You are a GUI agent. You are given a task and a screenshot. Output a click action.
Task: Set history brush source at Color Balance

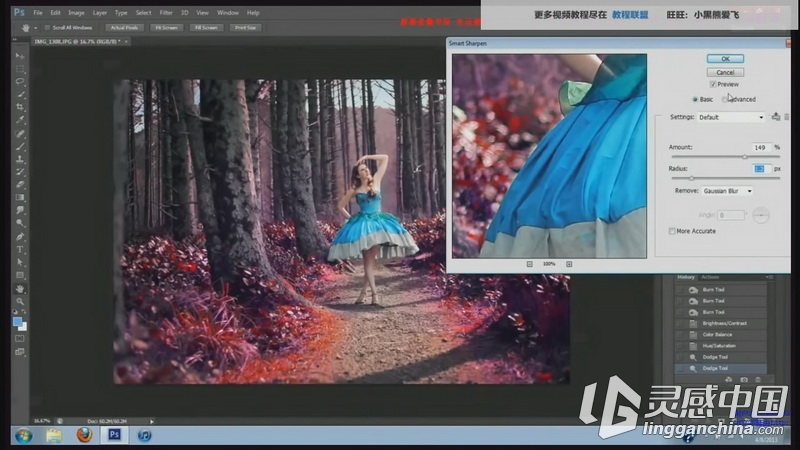point(680,335)
